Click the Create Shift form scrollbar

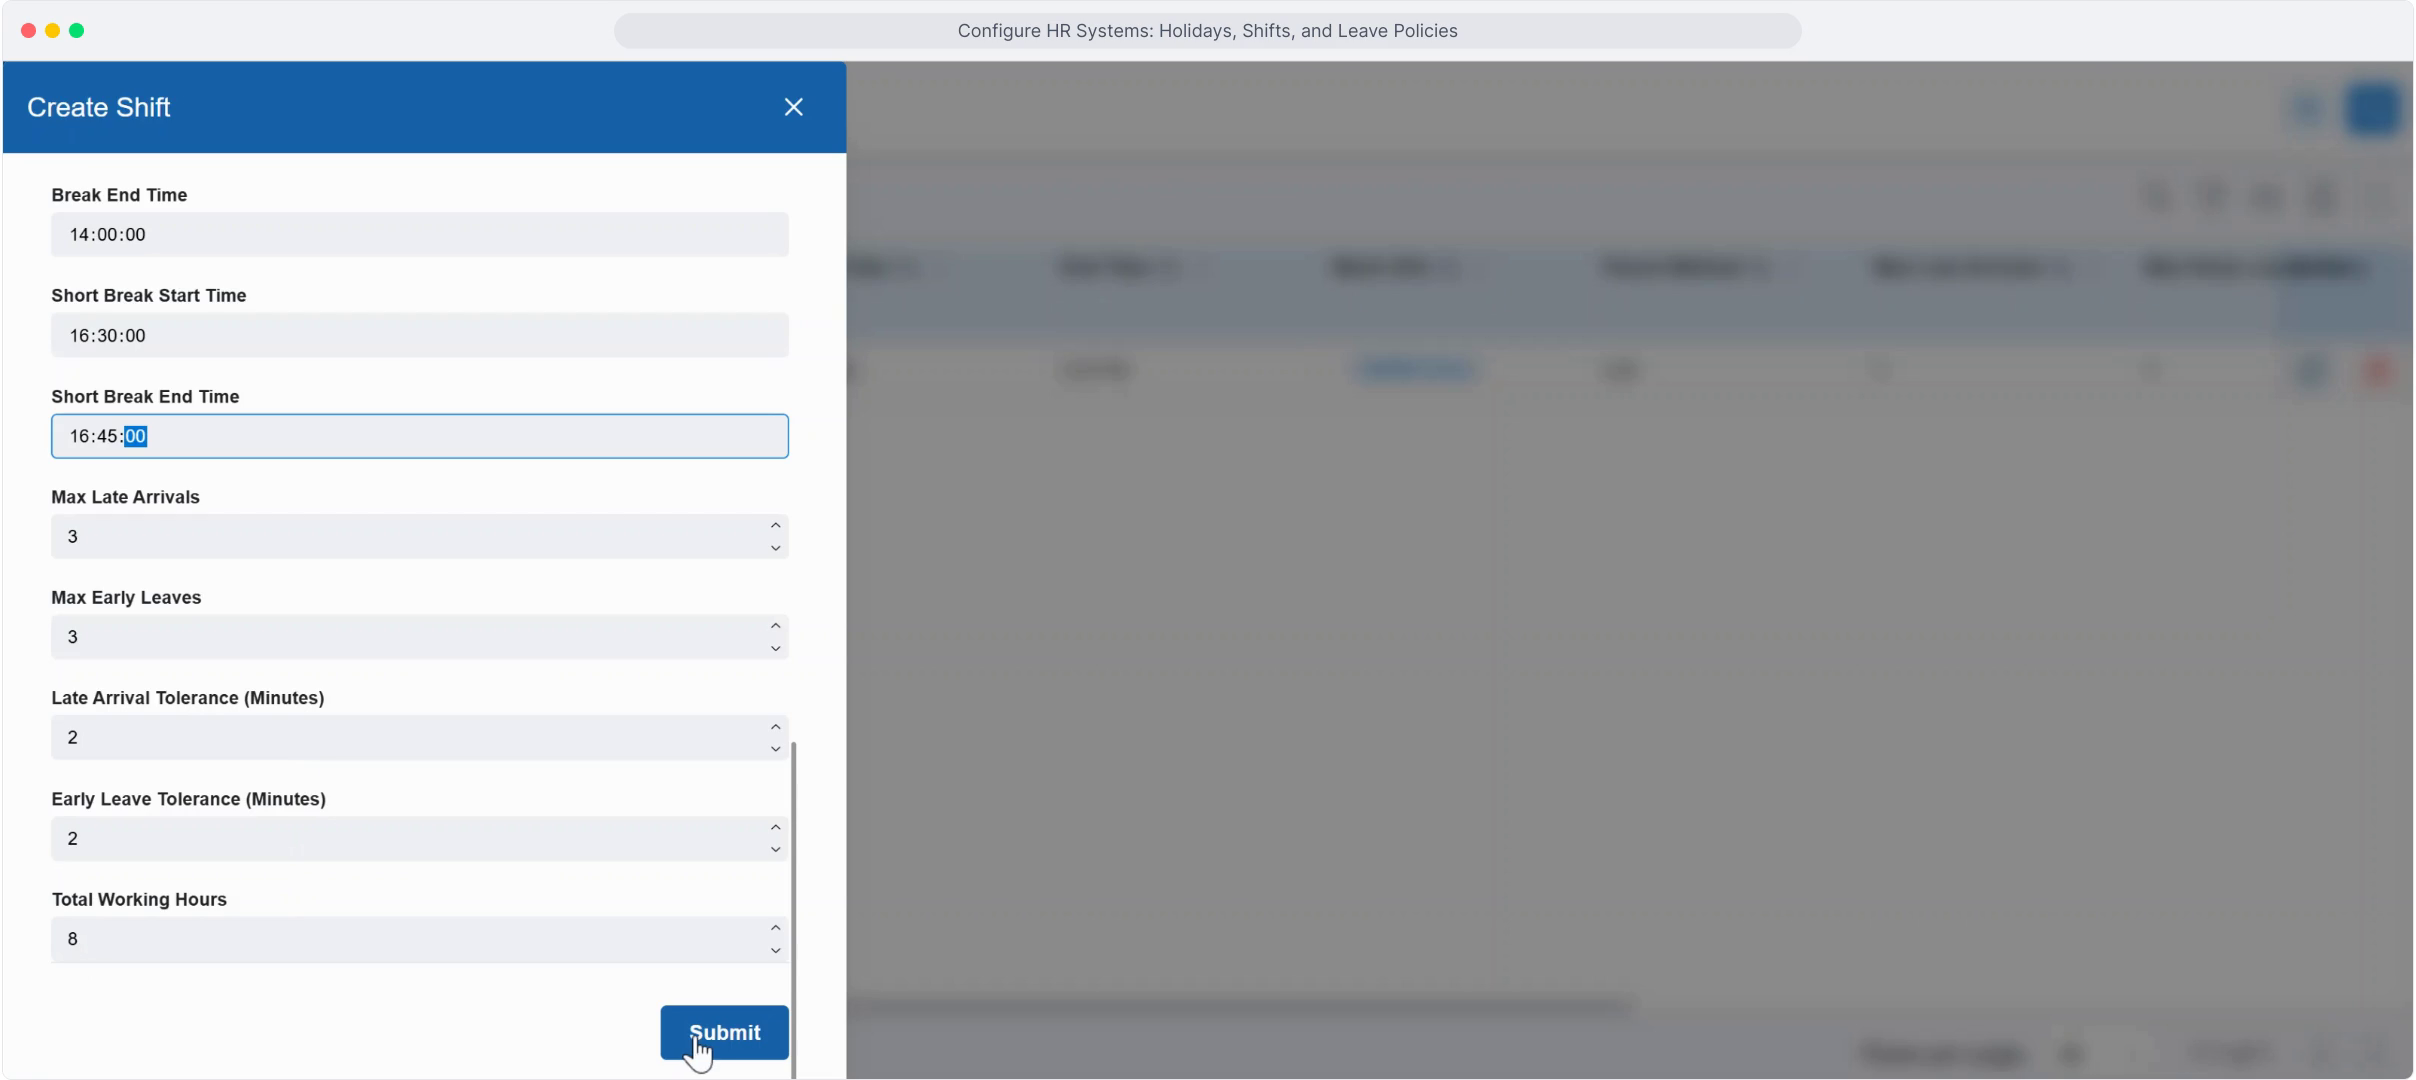(x=794, y=910)
